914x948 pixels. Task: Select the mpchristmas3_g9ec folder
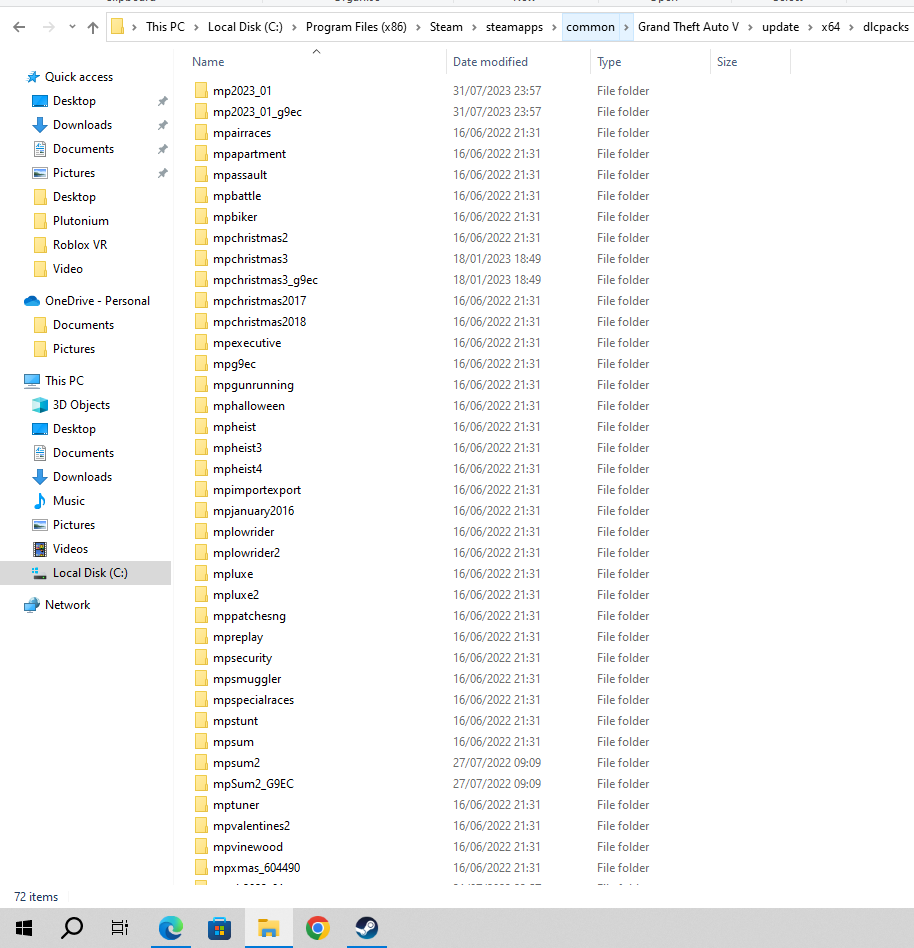(x=265, y=280)
